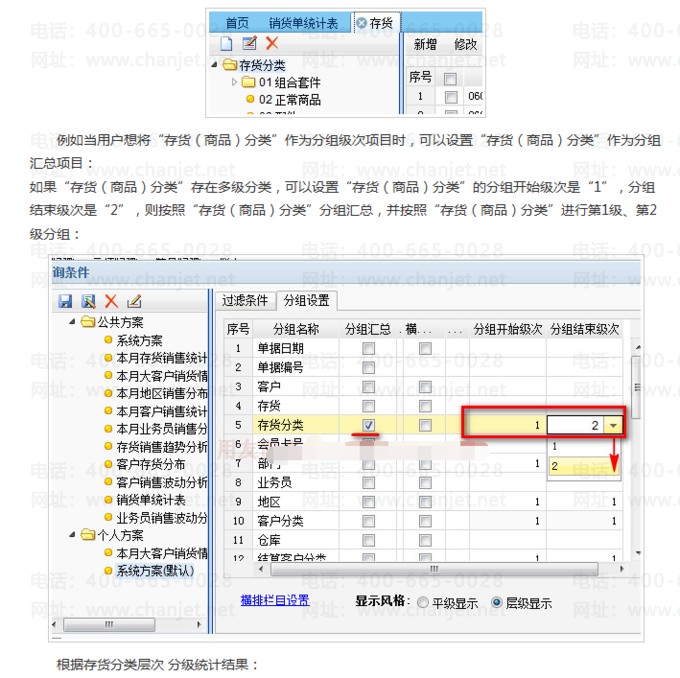Click the blue floppy save icon in the query panel
This screenshot has height=678, width=680.
(65, 301)
